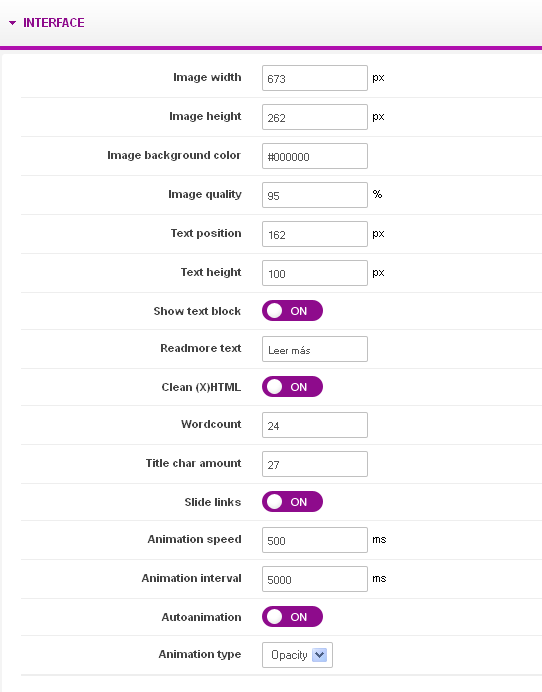Click the Image height field showing 262
542x692 pixels.
315,117
